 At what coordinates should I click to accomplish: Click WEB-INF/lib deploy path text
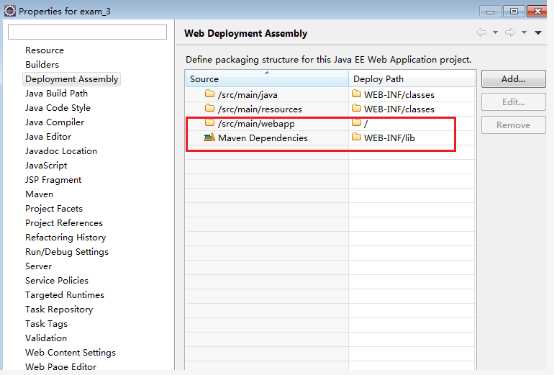(389, 138)
